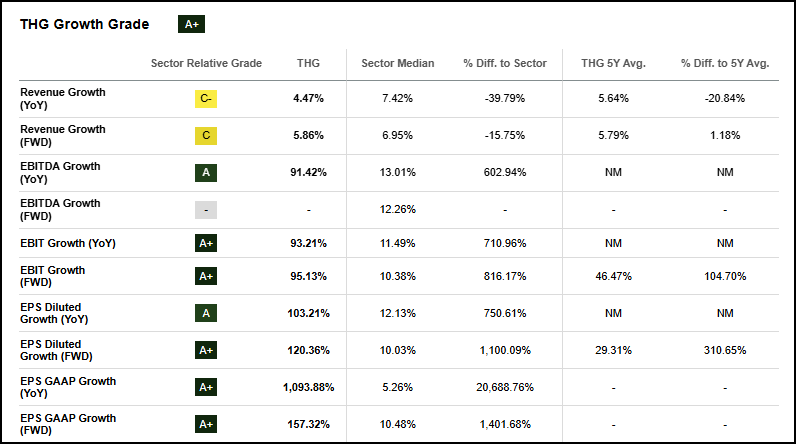
Task: Click the THG 5Y Avg. column header
Action: tap(613, 63)
